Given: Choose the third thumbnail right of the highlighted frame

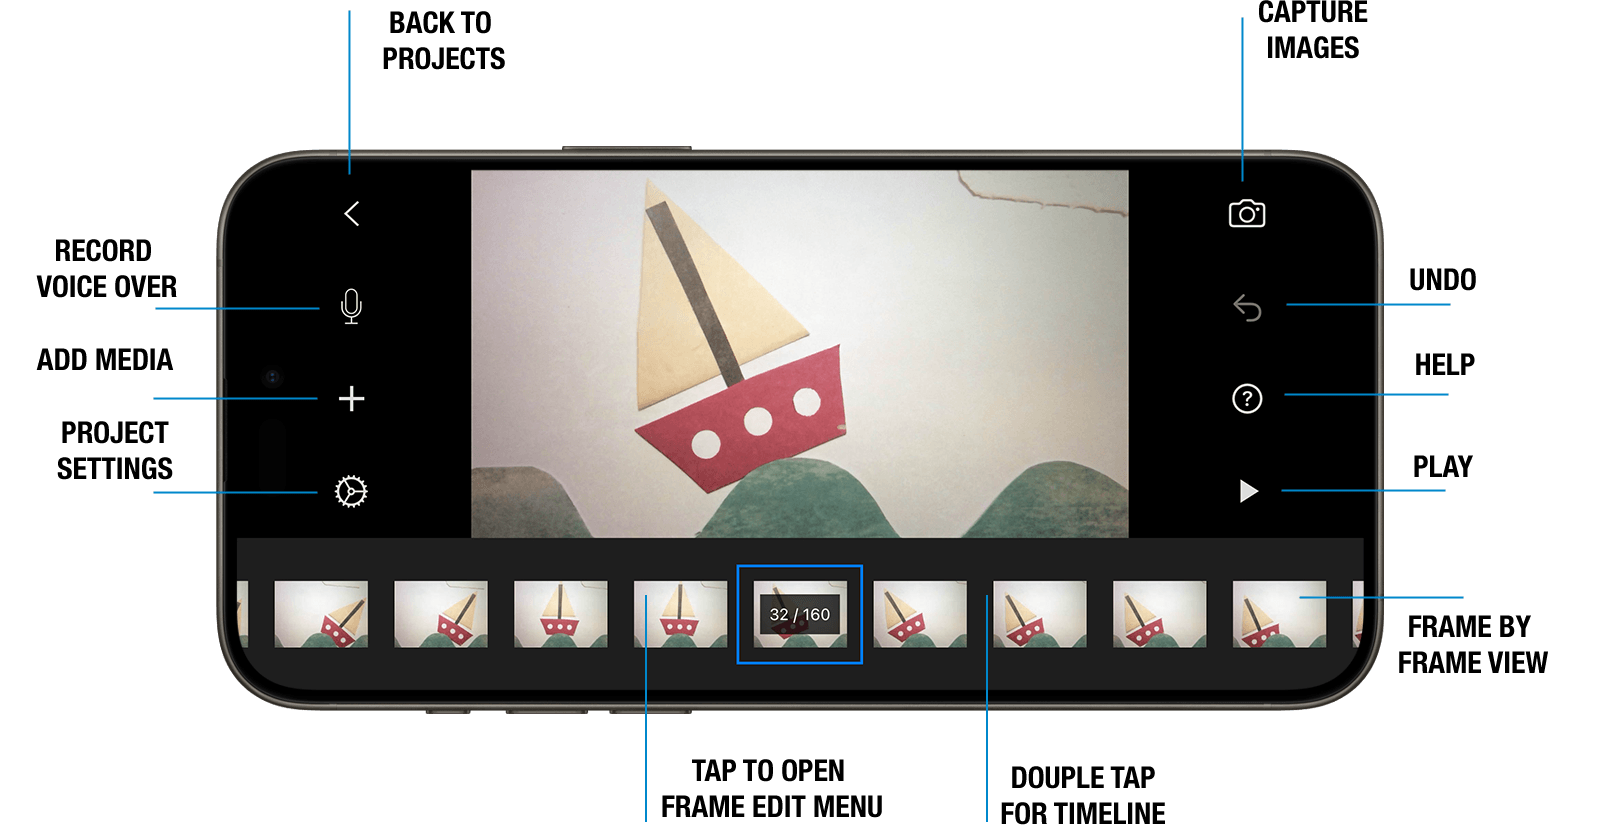Looking at the screenshot, I should pos(1160,614).
